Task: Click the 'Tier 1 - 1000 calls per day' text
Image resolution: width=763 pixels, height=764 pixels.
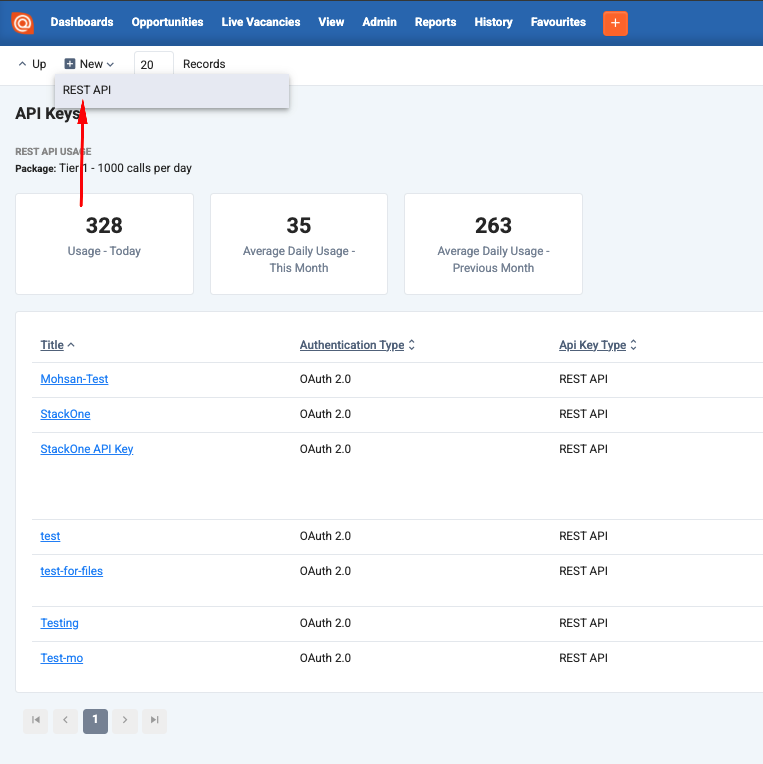Action: pyautogui.click(x=126, y=168)
